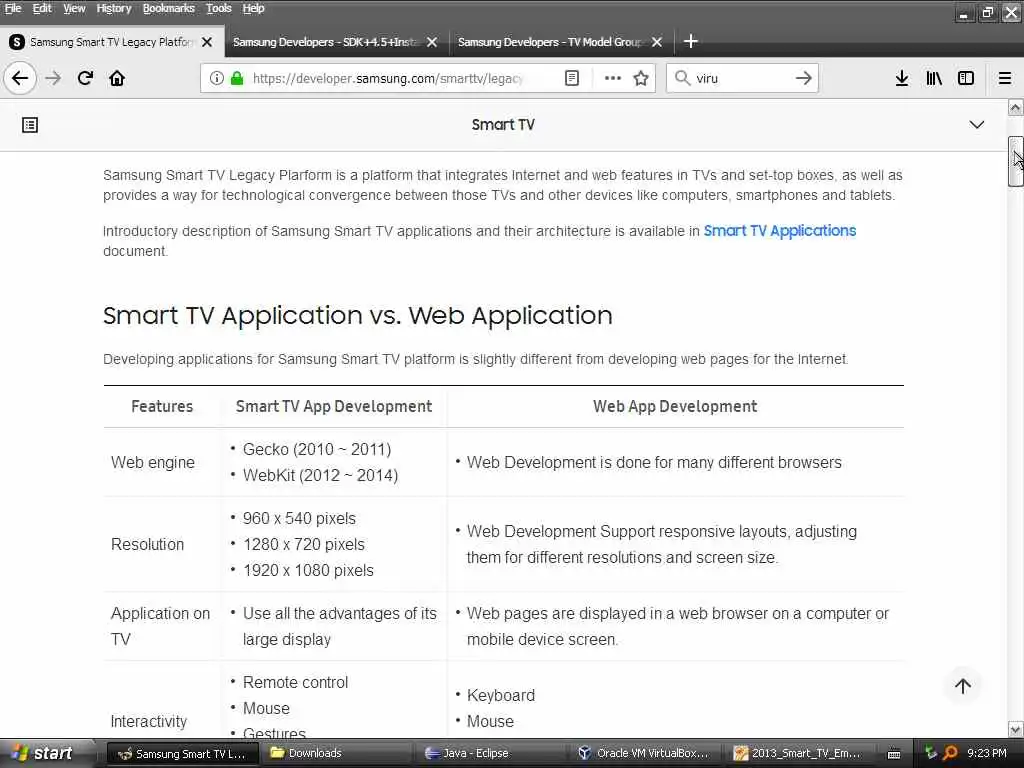Open the File menu

tap(13, 8)
